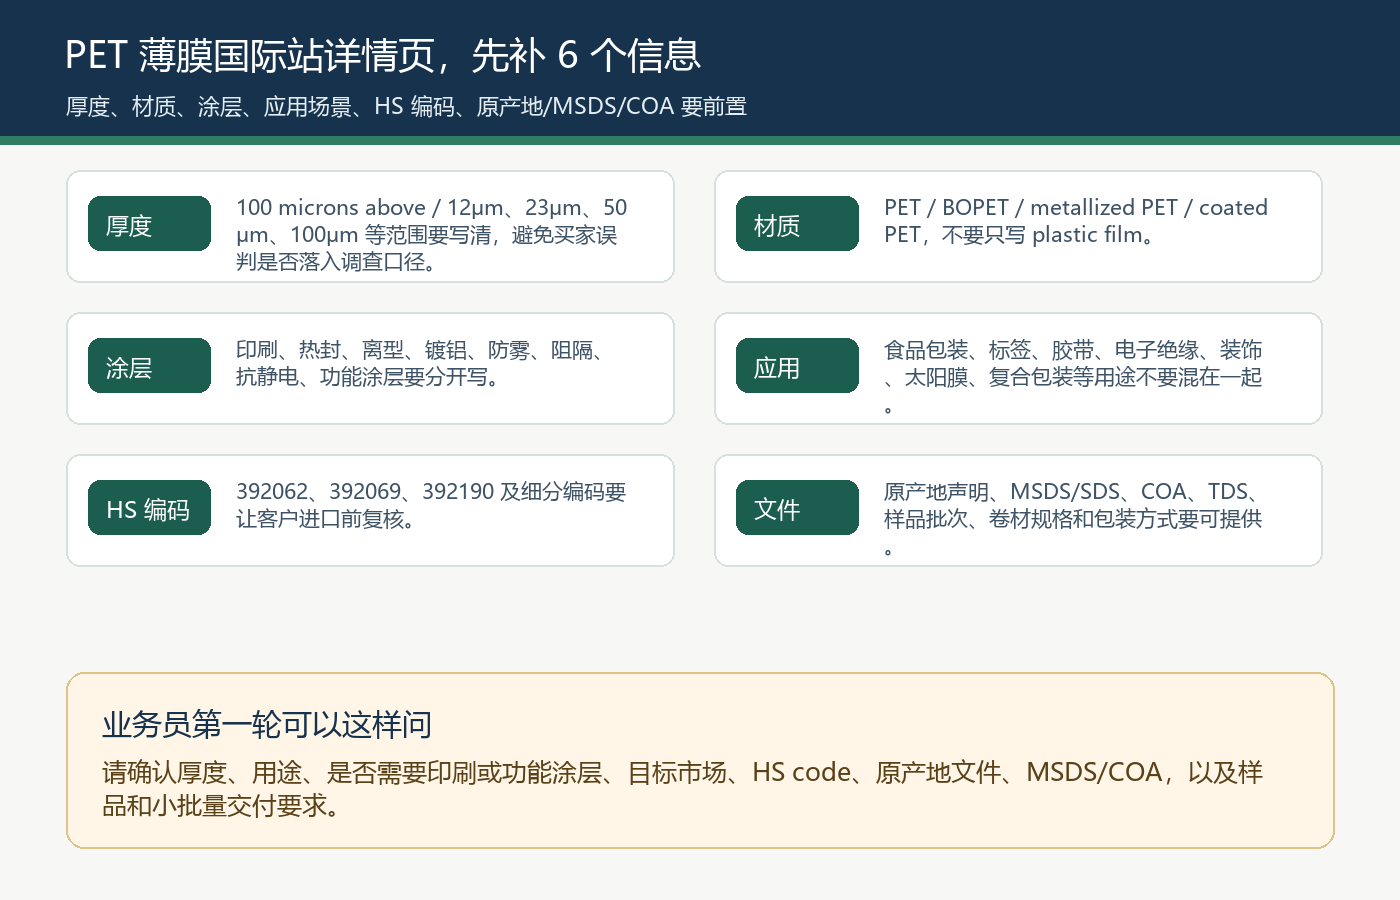Click the text starting '100 microns above'
Image resolution: width=1400 pixels, height=900 pixels.
coord(432,235)
